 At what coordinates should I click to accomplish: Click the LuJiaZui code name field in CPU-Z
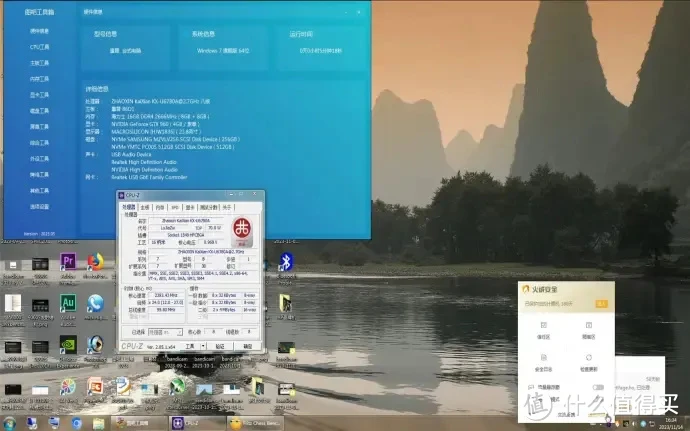tap(169, 228)
